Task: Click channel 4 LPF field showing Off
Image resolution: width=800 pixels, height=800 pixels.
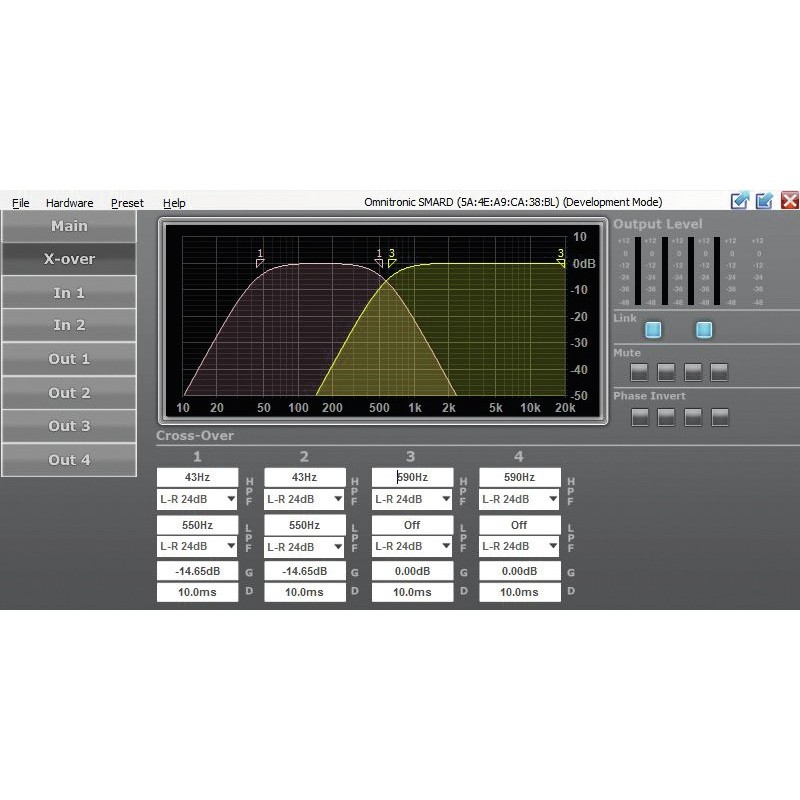Action: click(x=519, y=525)
